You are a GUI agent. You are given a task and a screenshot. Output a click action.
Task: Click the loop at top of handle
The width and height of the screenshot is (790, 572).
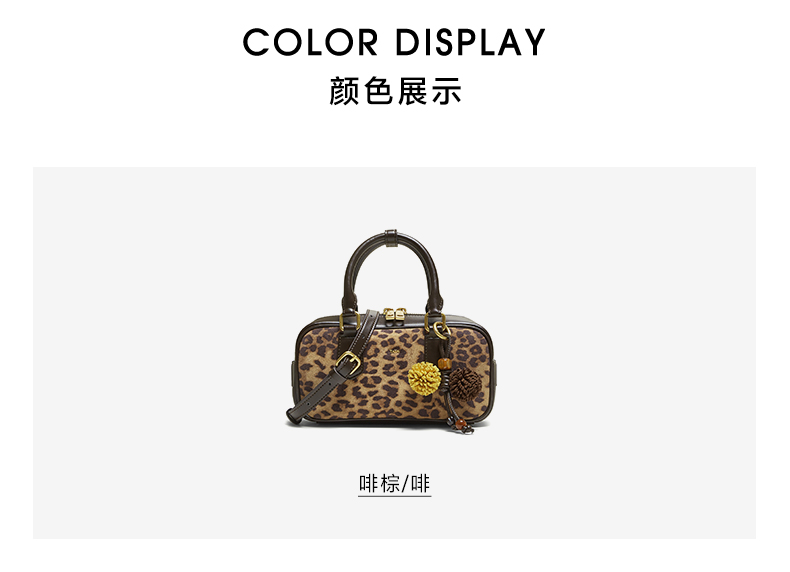pos(390,238)
